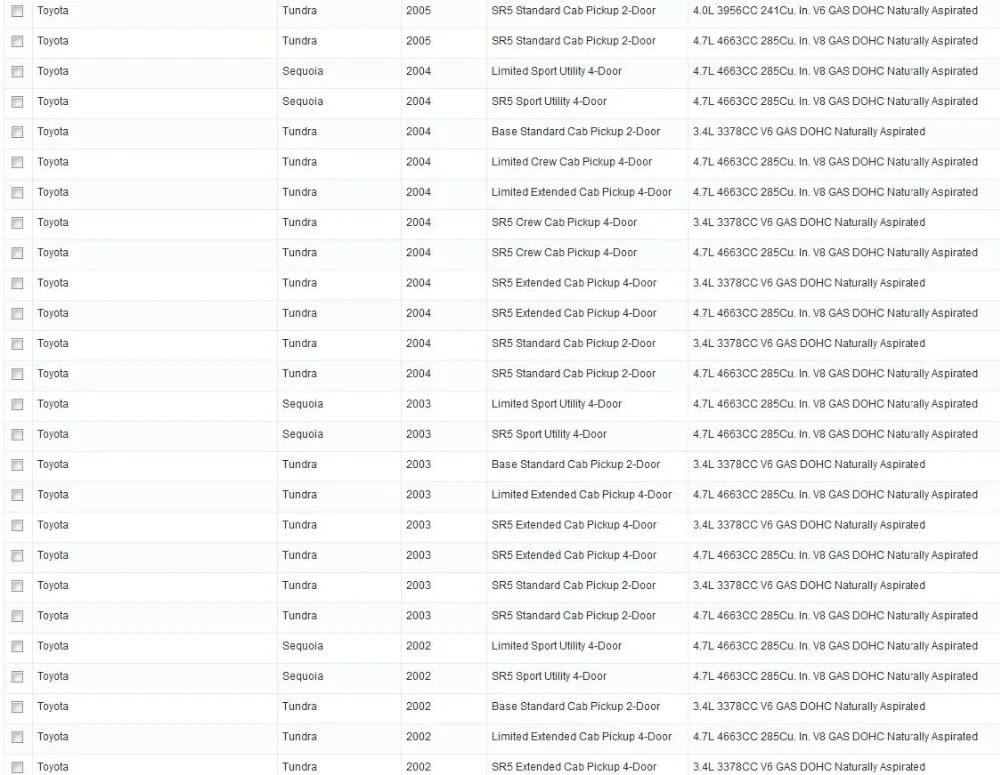Click 'Base Standard Cab Pickup 2-Door' in 2002 row
The width and height of the screenshot is (1000, 775).
click(x=575, y=707)
